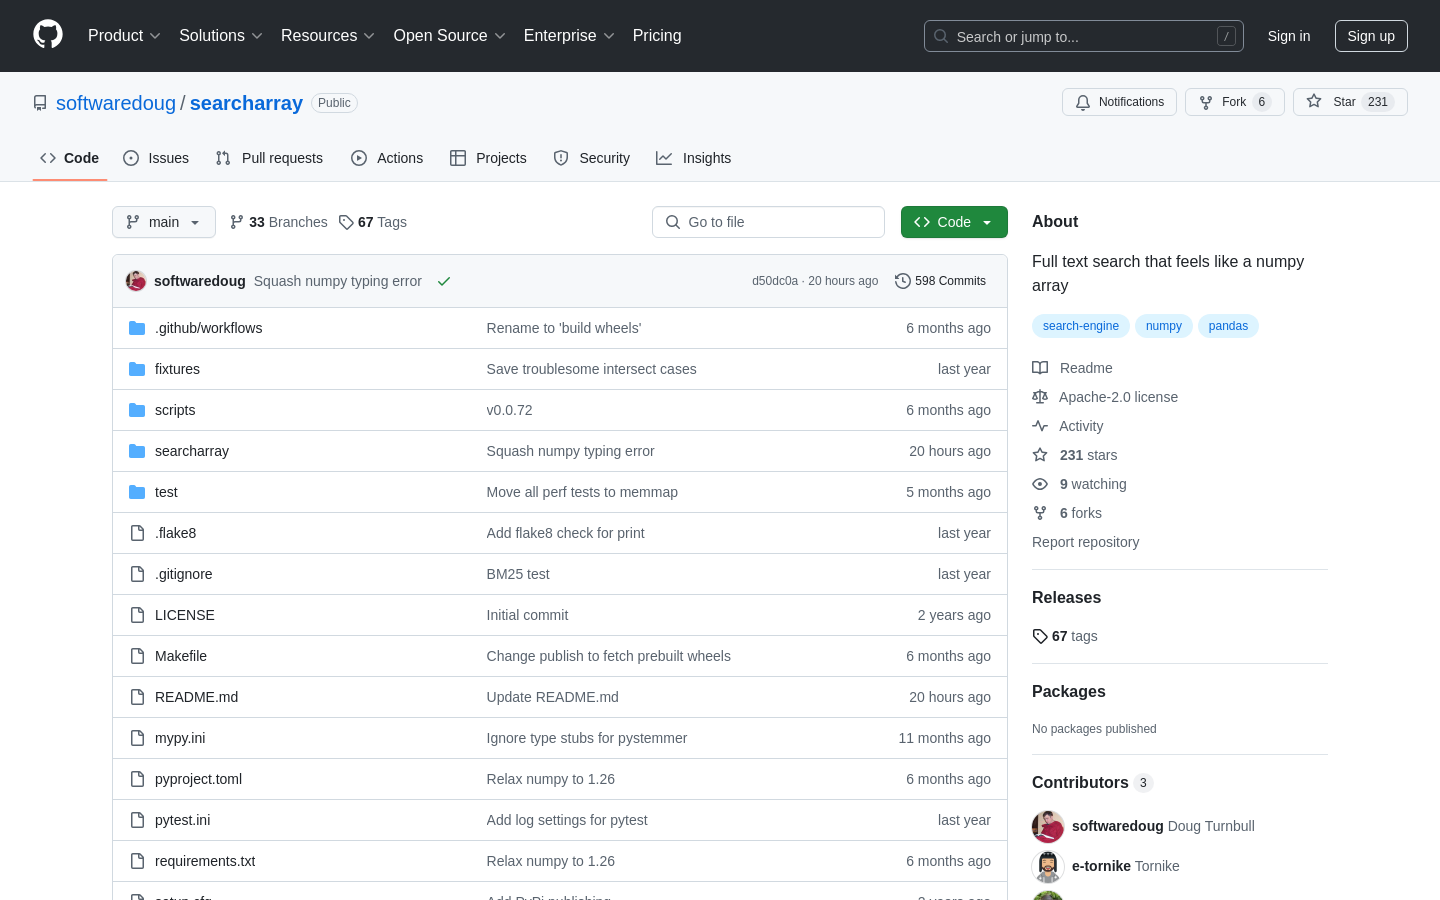Screen dimensions: 1440x900
Task: Open the pyproject.toml file
Action: (198, 779)
